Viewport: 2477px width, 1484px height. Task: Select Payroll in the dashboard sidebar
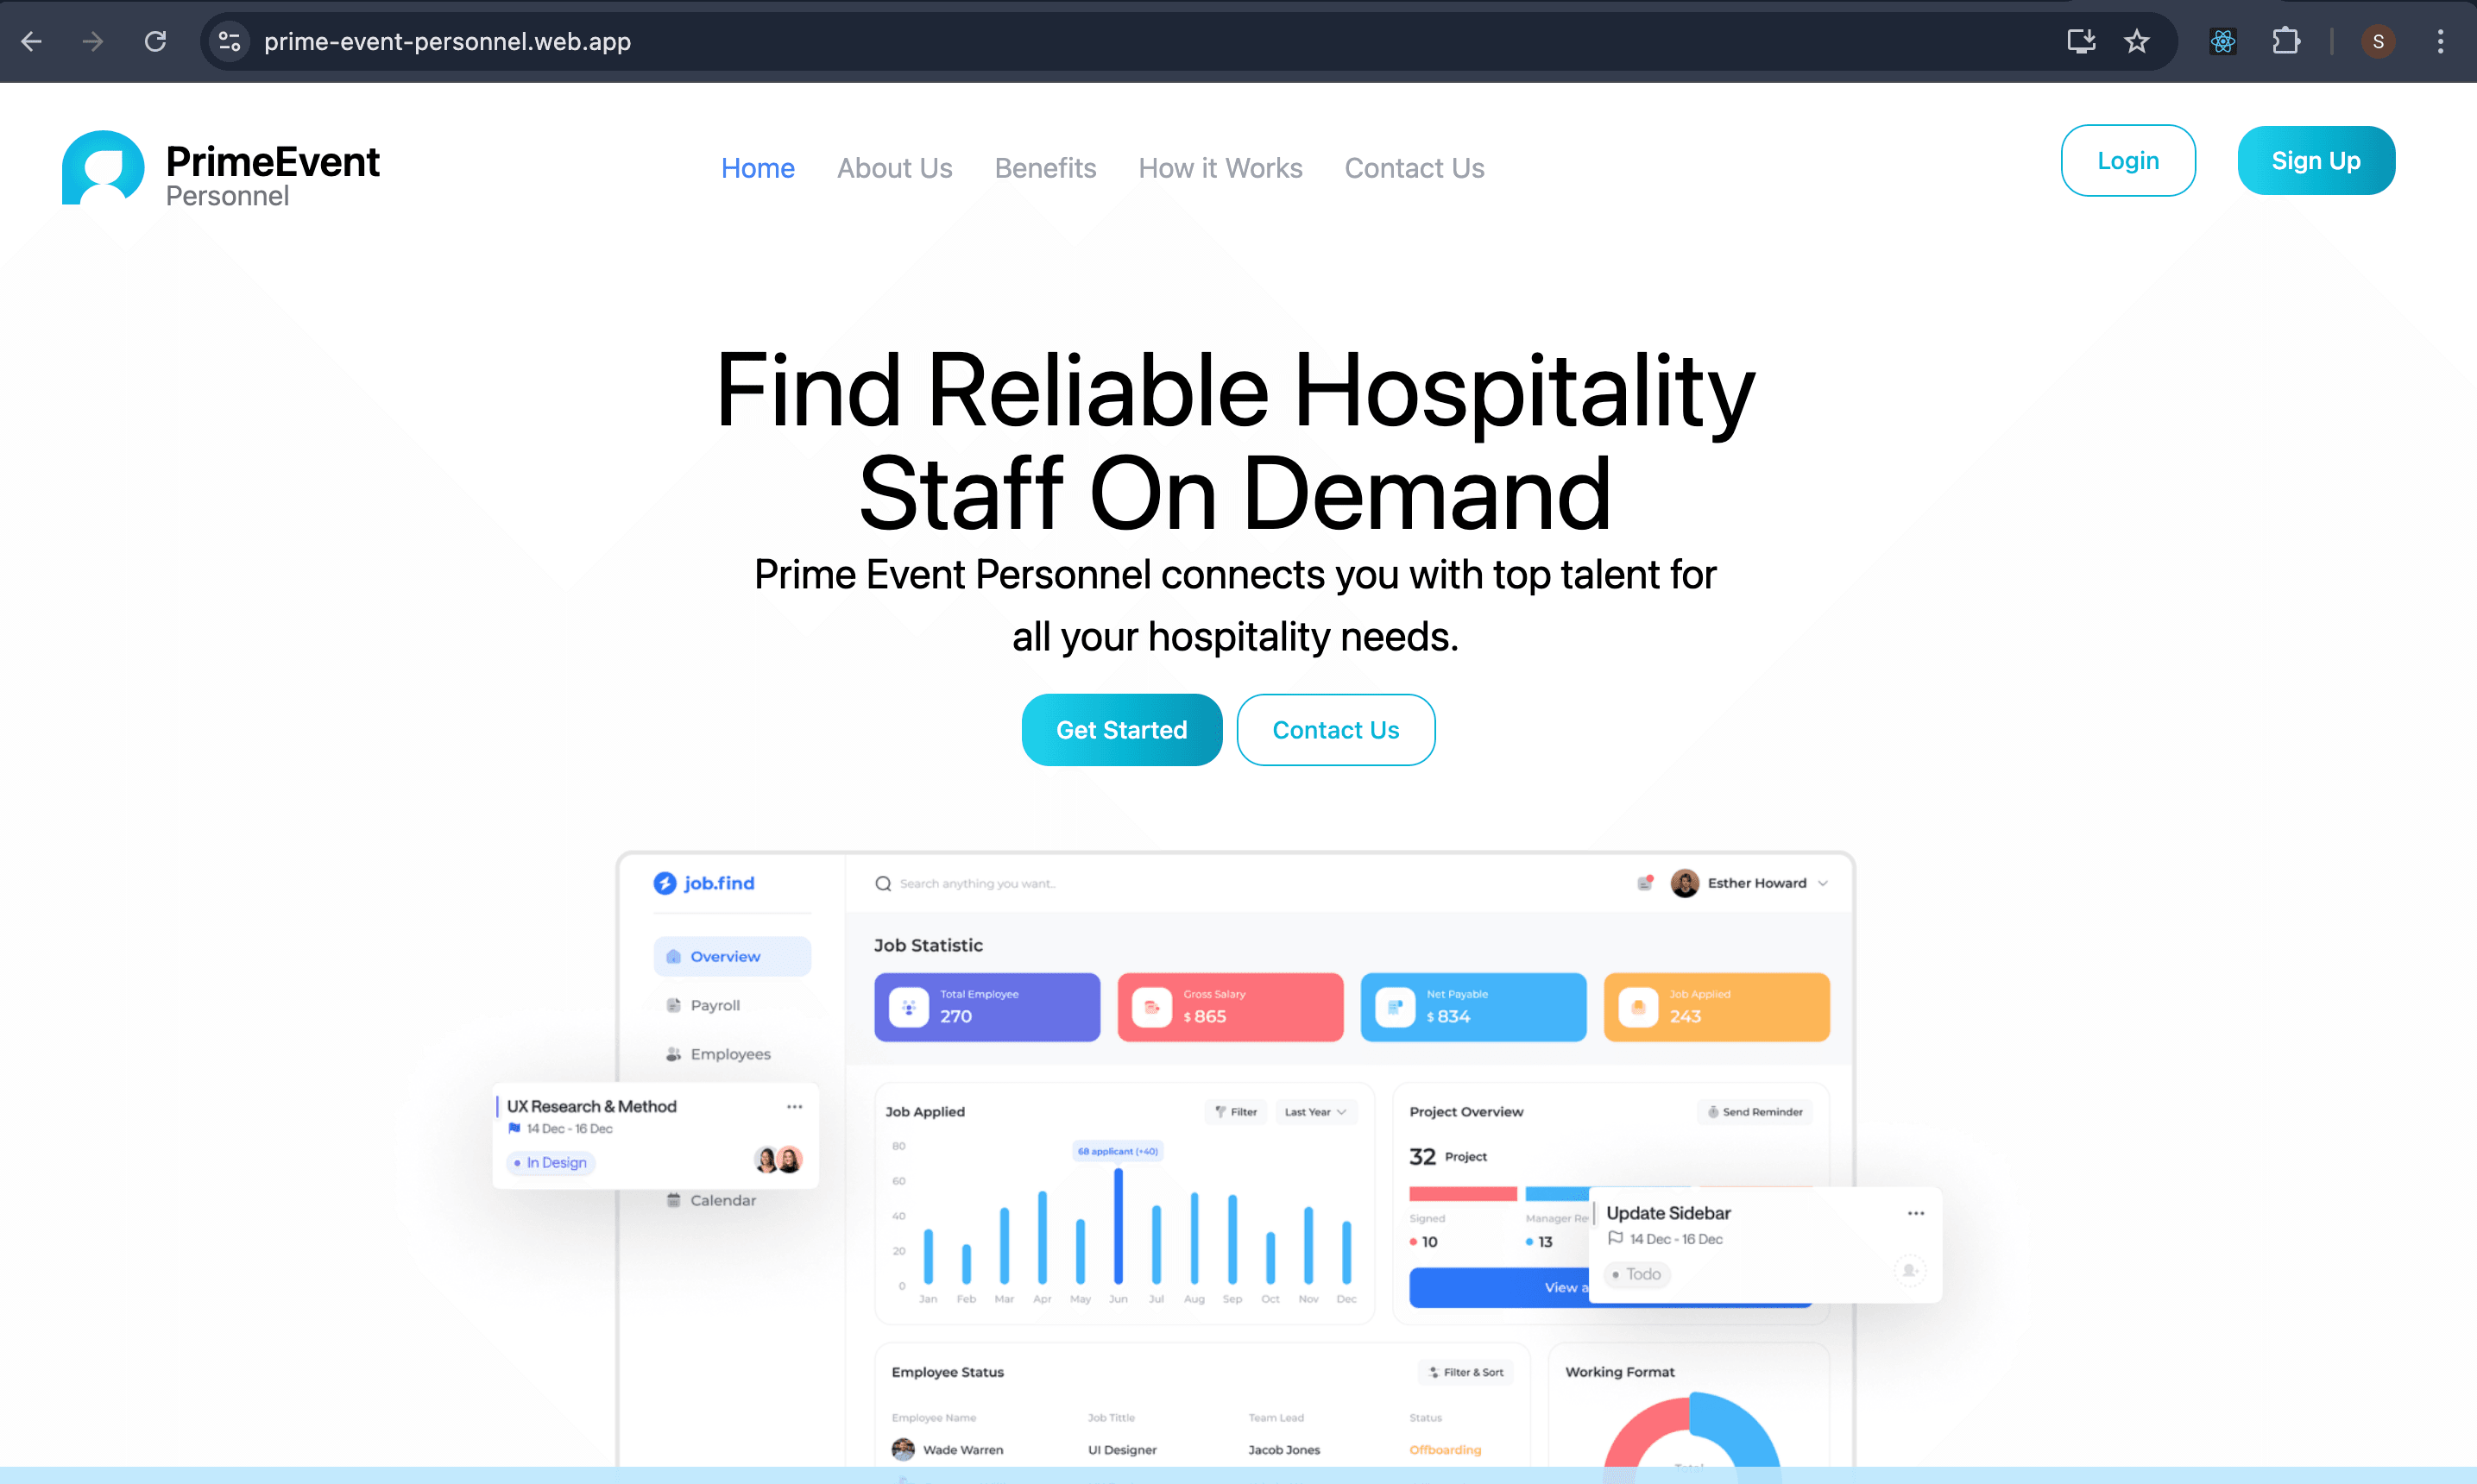[x=704, y=1005]
